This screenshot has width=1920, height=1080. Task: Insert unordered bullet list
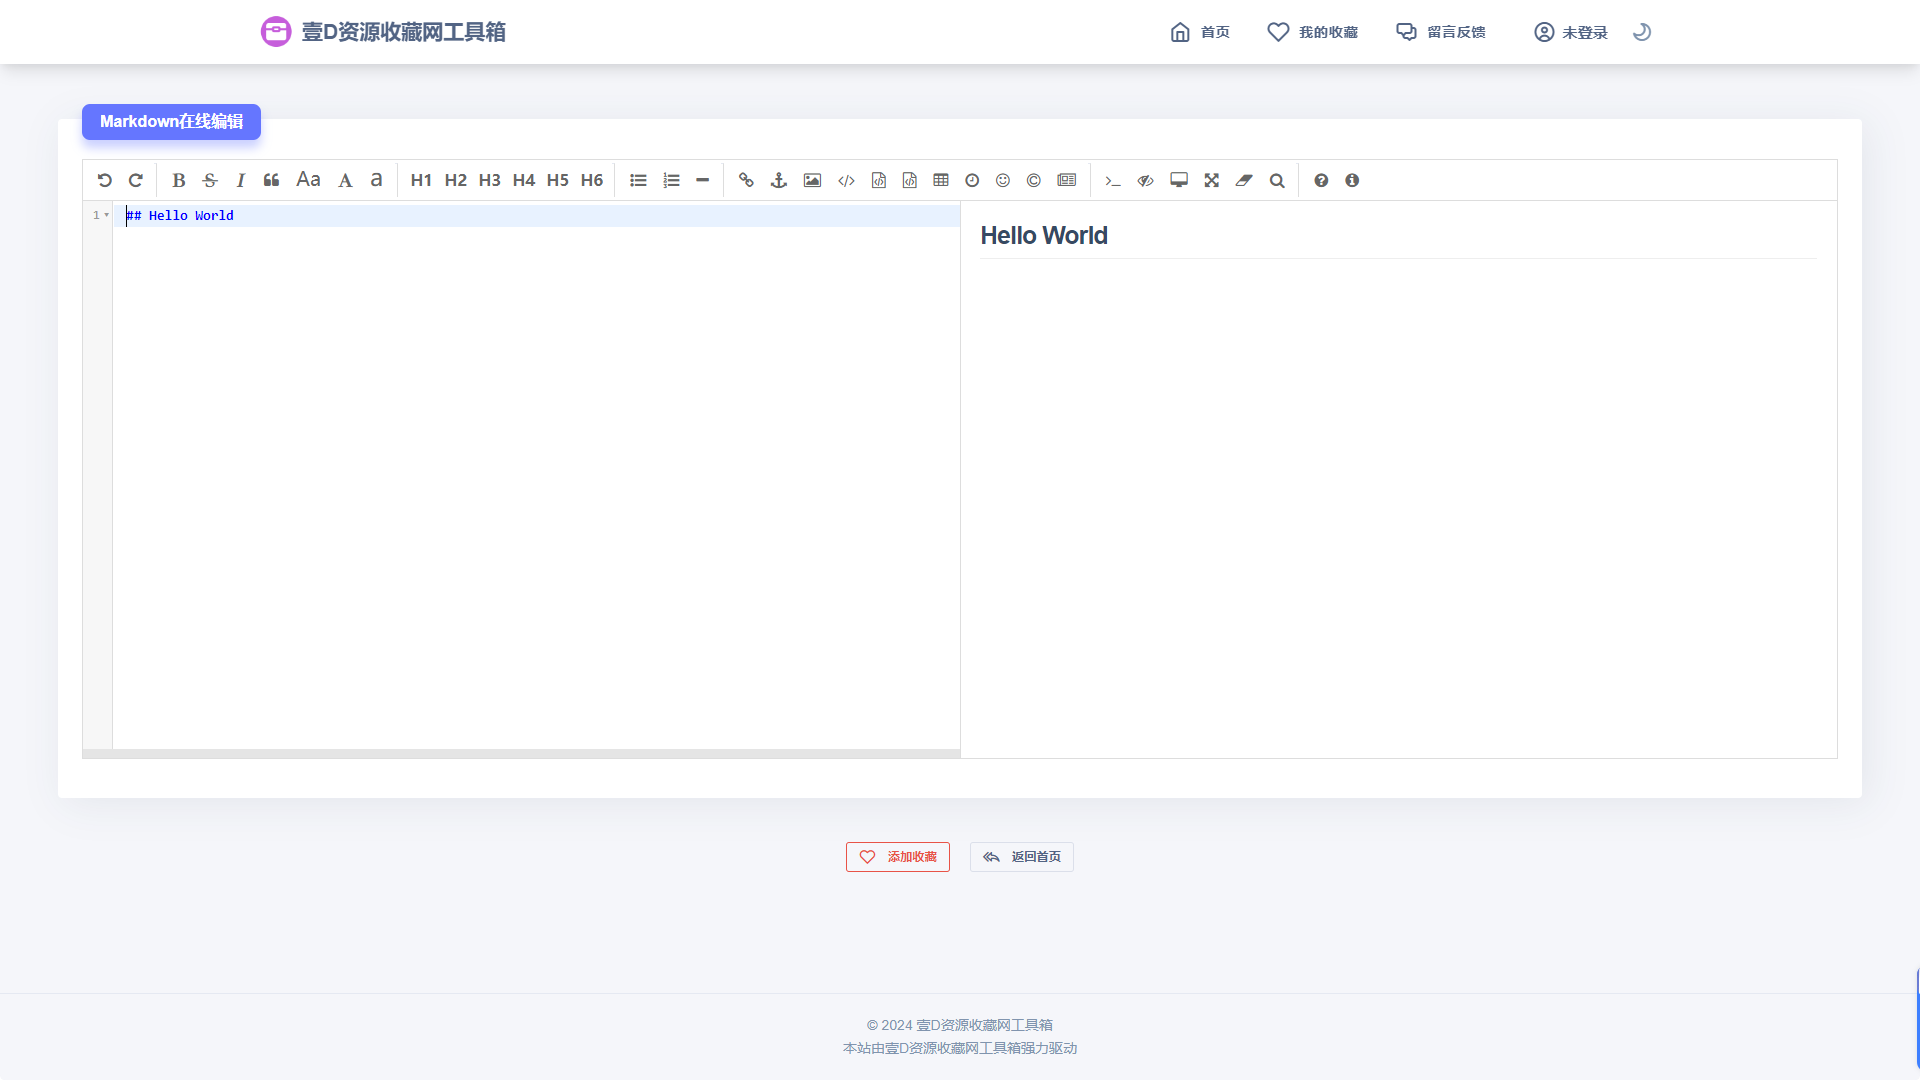point(638,180)
